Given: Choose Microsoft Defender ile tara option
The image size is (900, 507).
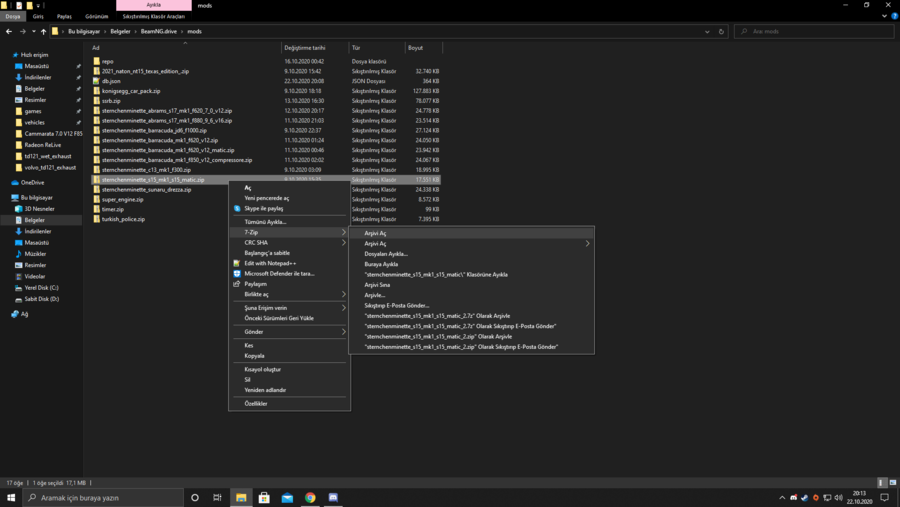Looking at the screenshot, I should click(x=279, y=273).
